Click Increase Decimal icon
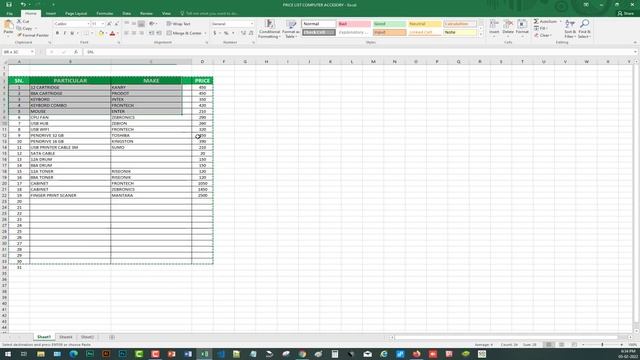640x360 pixels. point(244,33)
